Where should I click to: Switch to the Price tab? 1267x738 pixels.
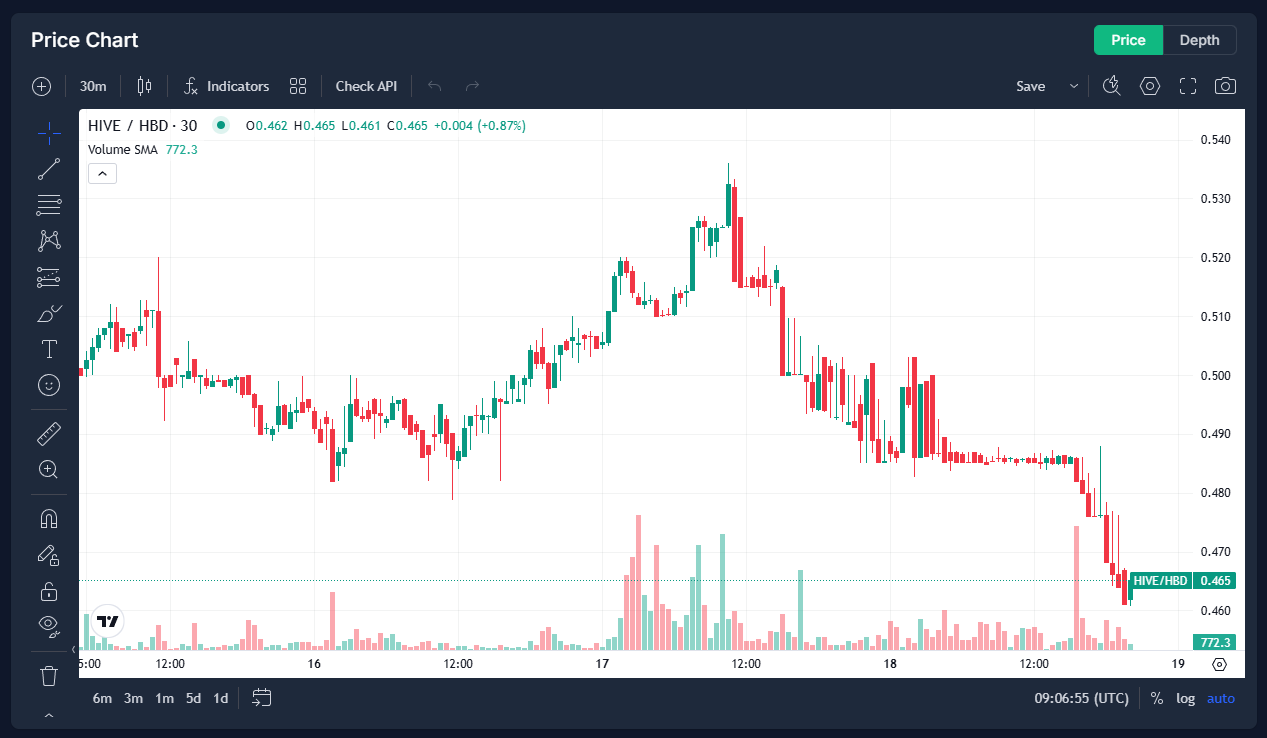1128,40
